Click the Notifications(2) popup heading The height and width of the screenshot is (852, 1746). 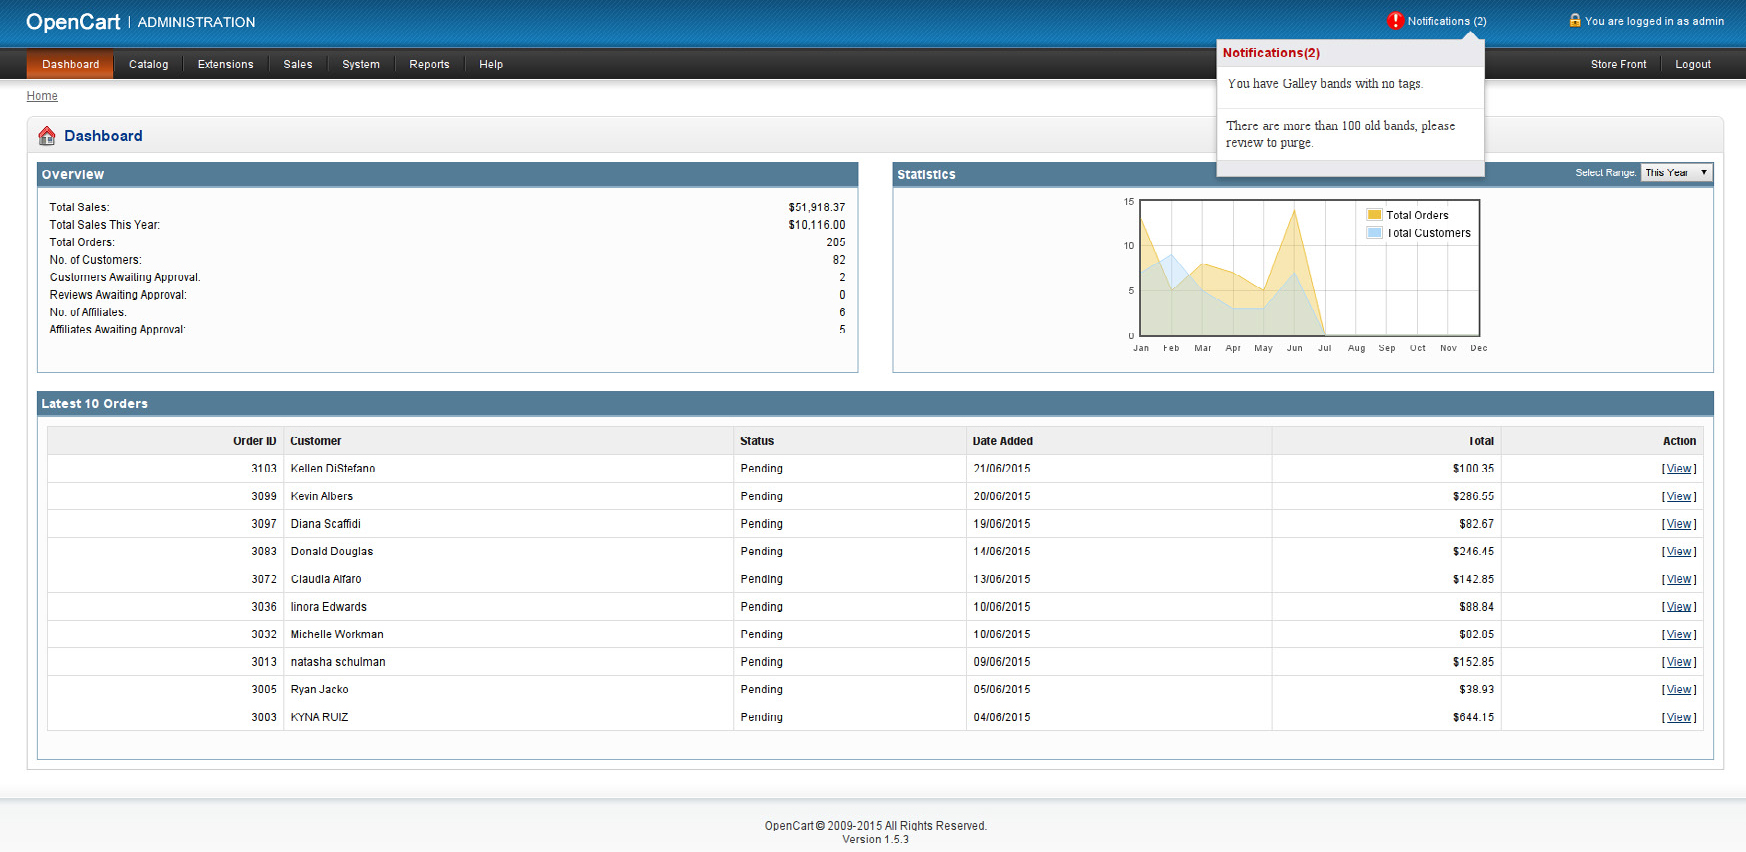1271,53
